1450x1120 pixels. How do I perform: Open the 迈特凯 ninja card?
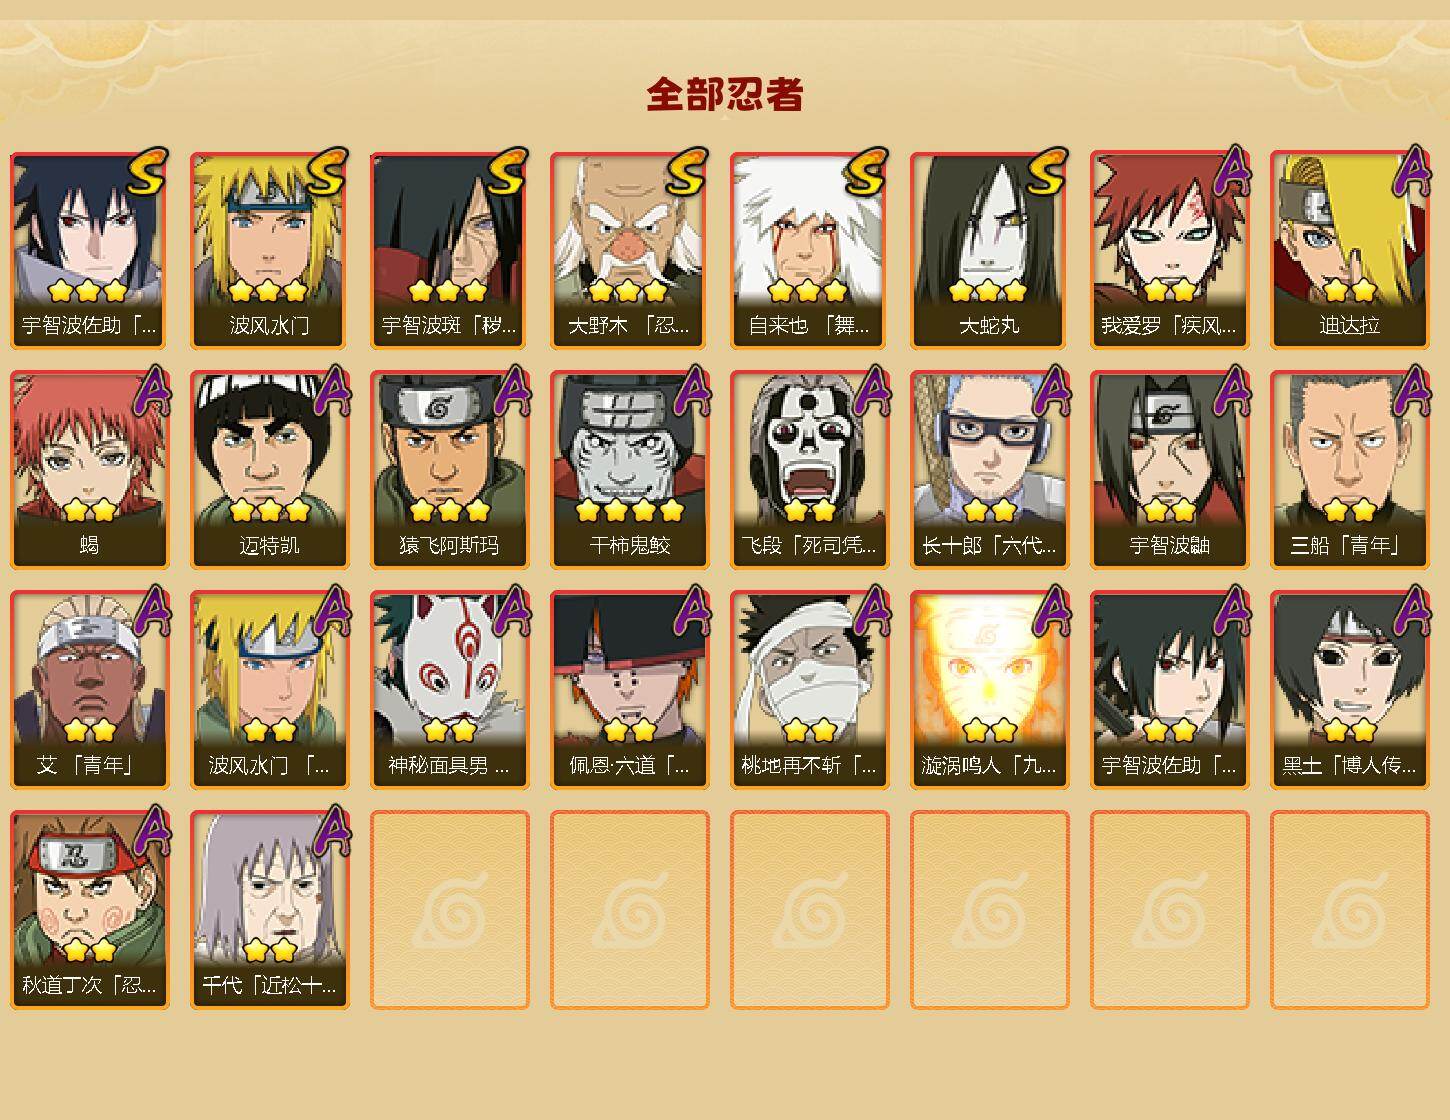tap(269, 470)
